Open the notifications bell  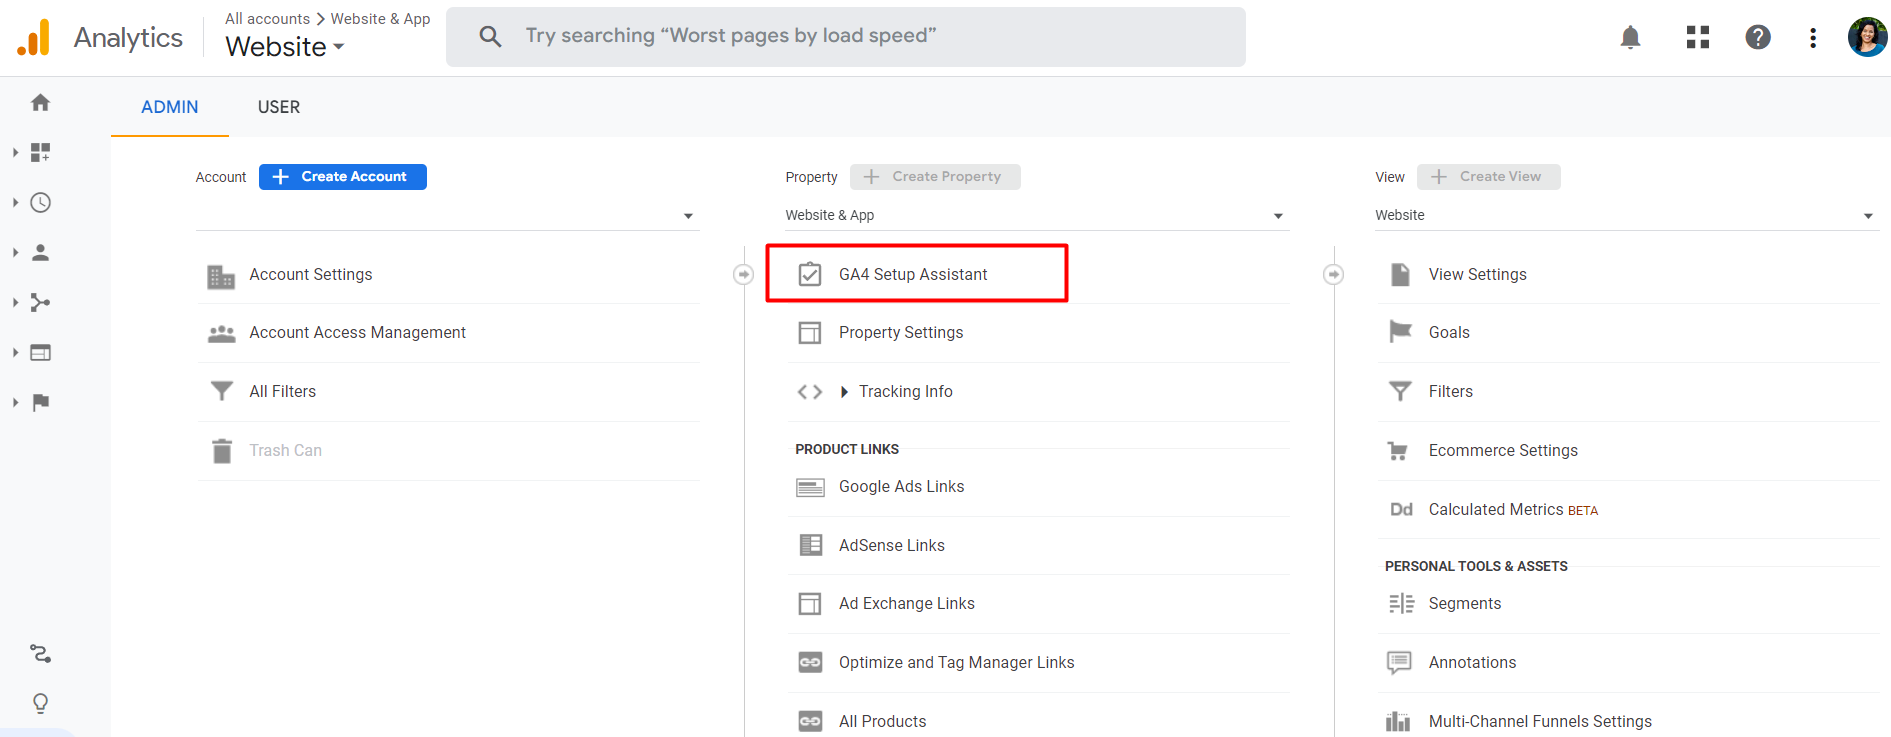tap(1630, 38)
